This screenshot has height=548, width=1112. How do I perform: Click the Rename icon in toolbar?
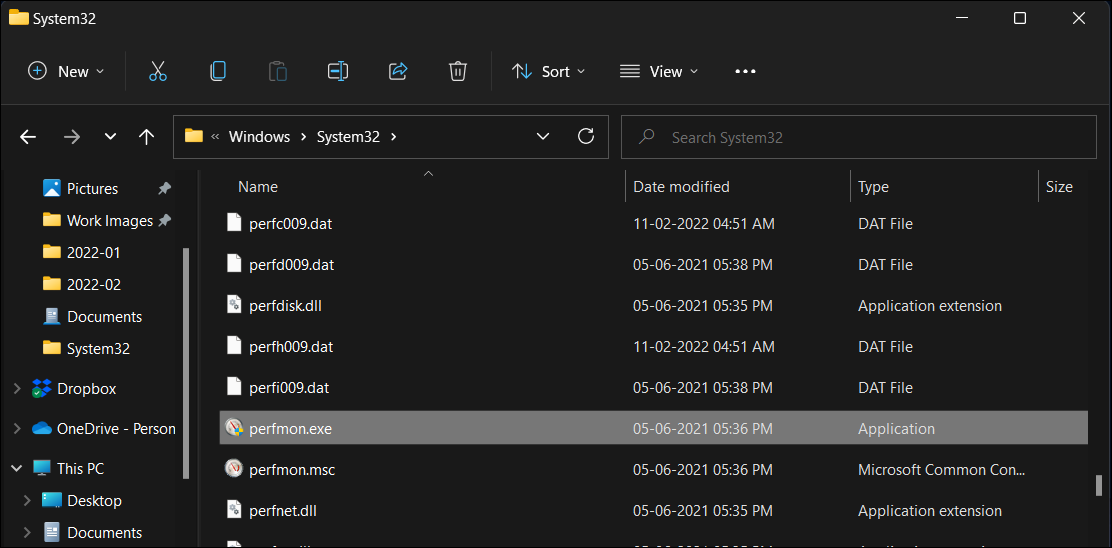tap(338, 71)
